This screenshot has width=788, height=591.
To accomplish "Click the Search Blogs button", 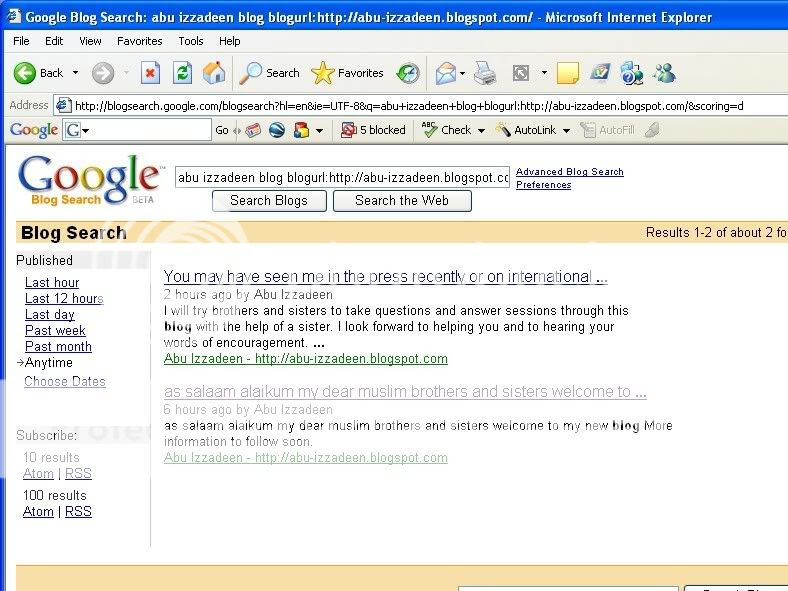I will 269,201.
